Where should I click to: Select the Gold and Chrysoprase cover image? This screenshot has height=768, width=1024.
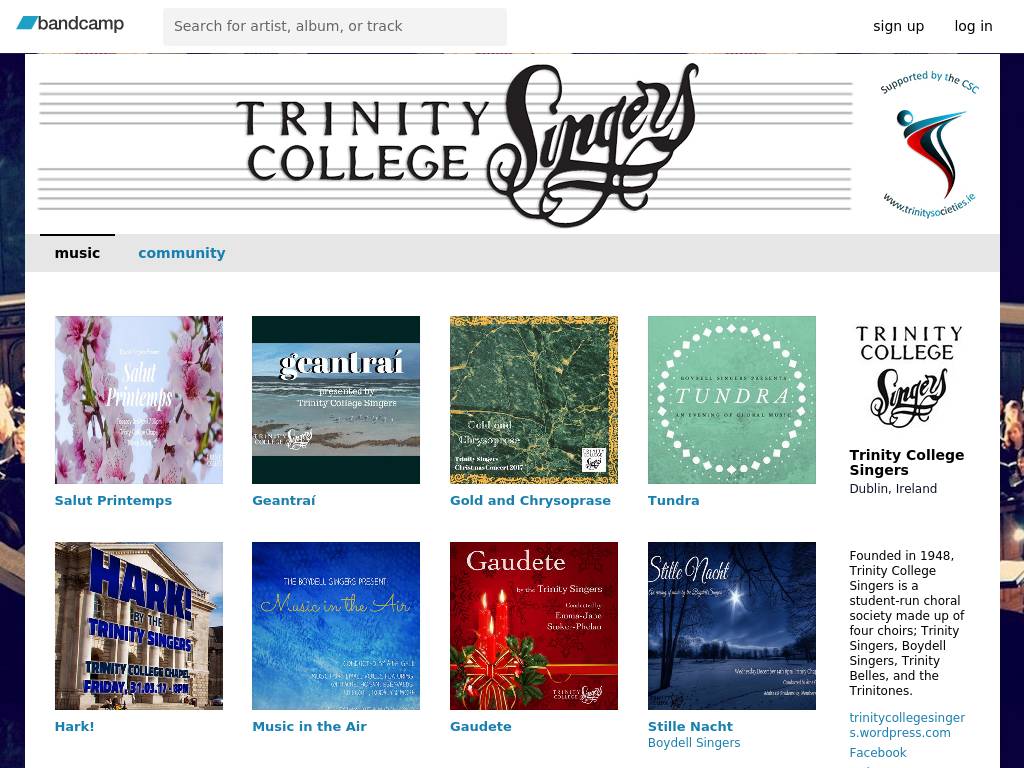click(x=534, y=400)
